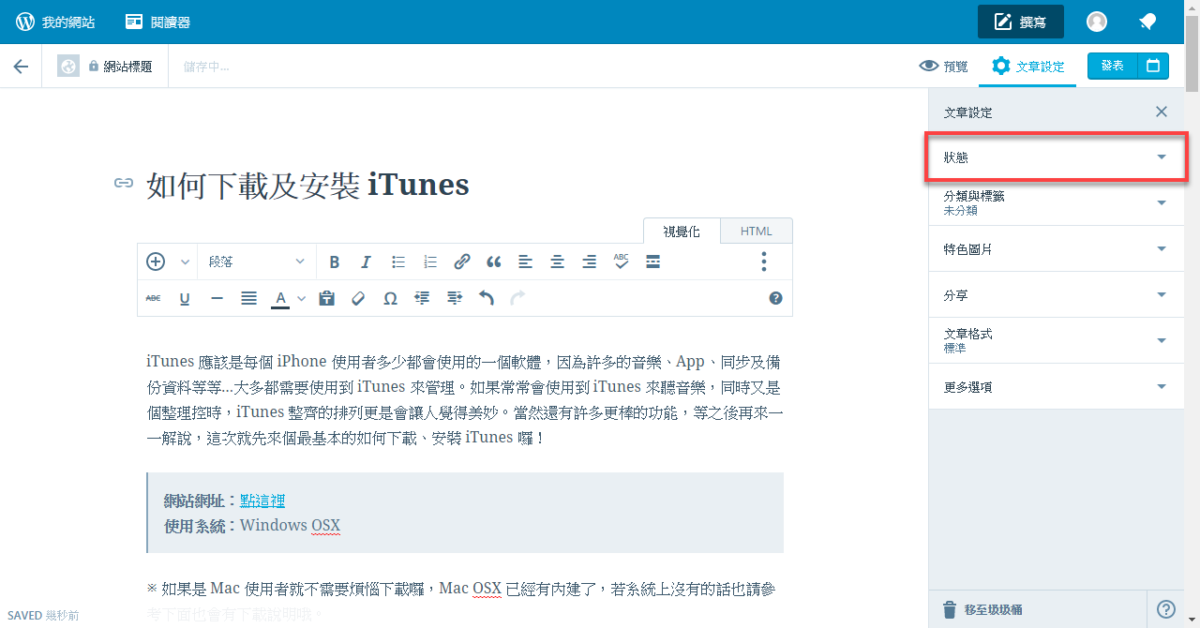Click into the first body paragraph
This screenshot has width=1200, height=628.
coord(464,399)
